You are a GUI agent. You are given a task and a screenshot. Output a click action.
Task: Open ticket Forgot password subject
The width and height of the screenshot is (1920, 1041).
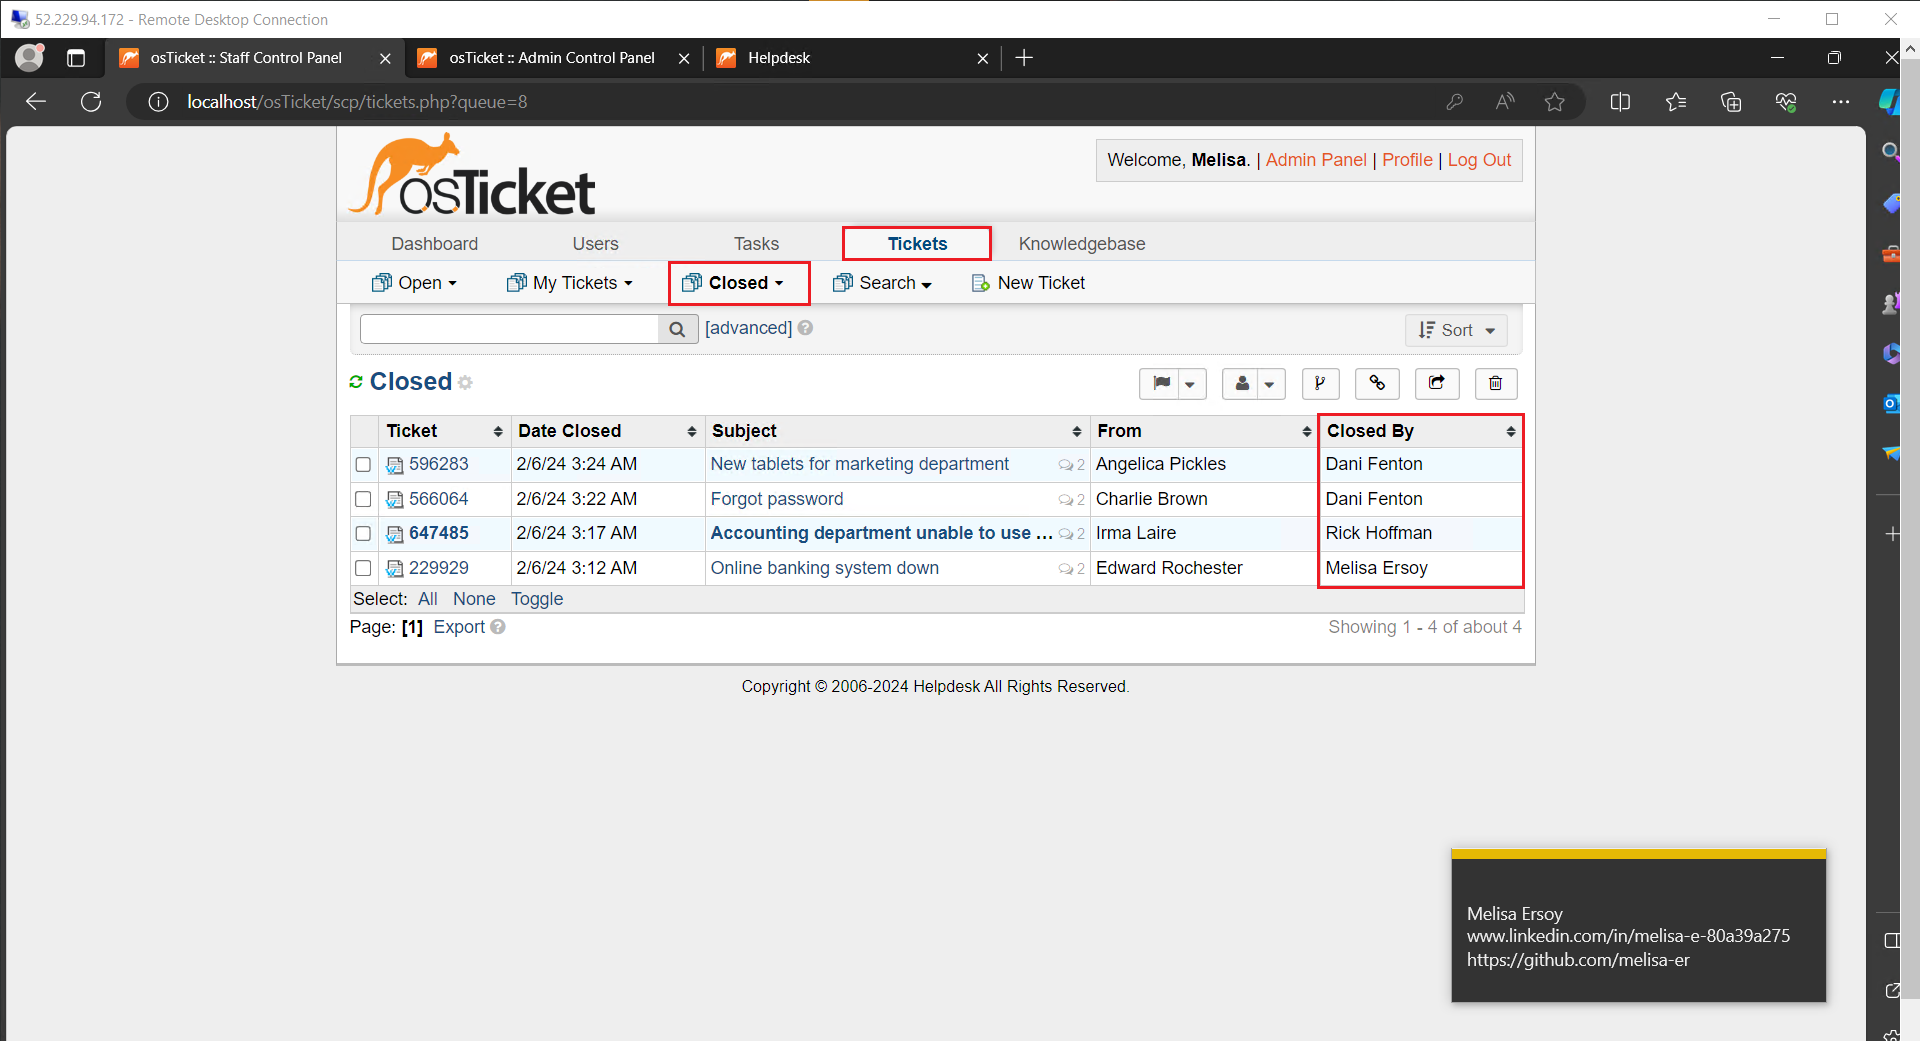pyautogui.click(x=777, y=499)
